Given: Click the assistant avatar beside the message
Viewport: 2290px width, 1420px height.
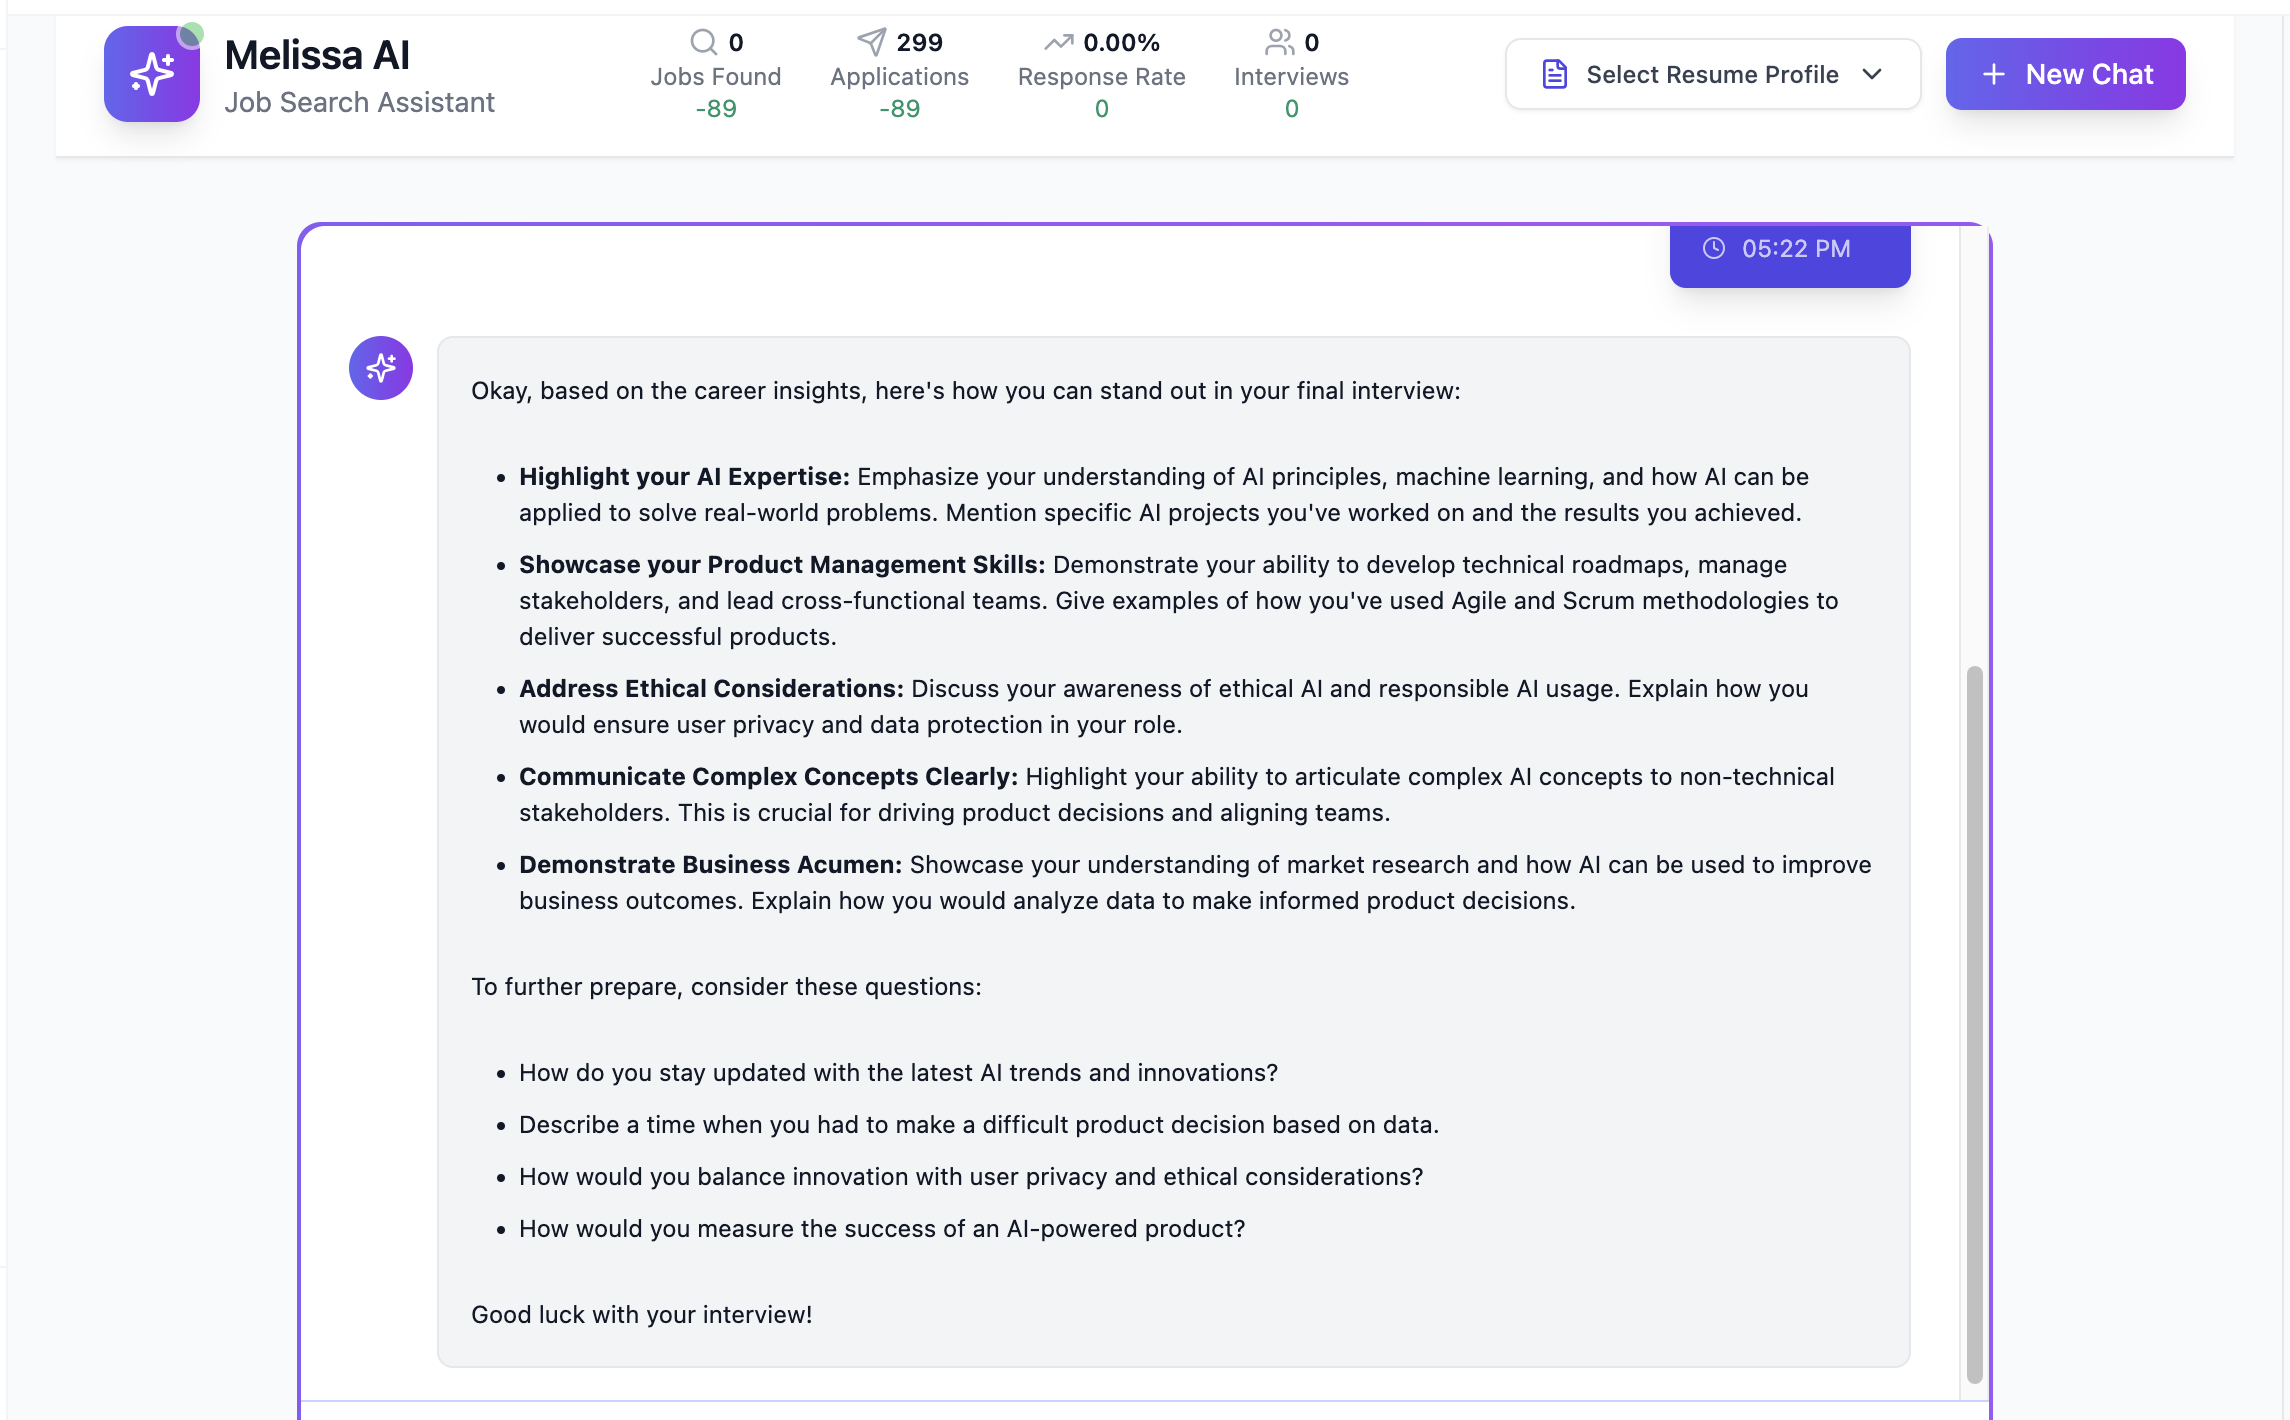Looking at the screenshot, I should 380,368.
